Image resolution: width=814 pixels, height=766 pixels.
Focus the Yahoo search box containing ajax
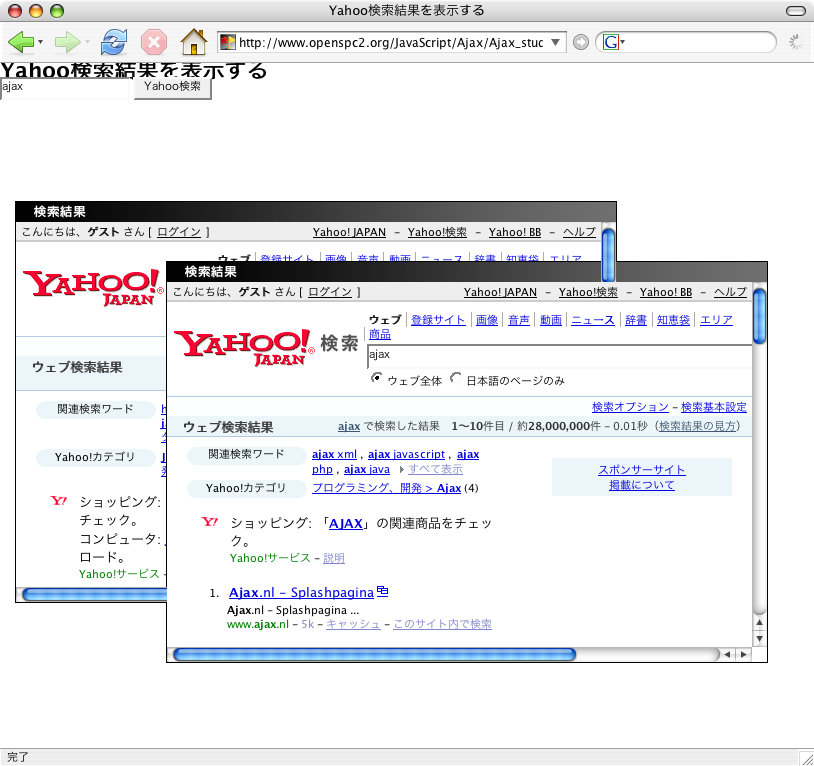560,356
